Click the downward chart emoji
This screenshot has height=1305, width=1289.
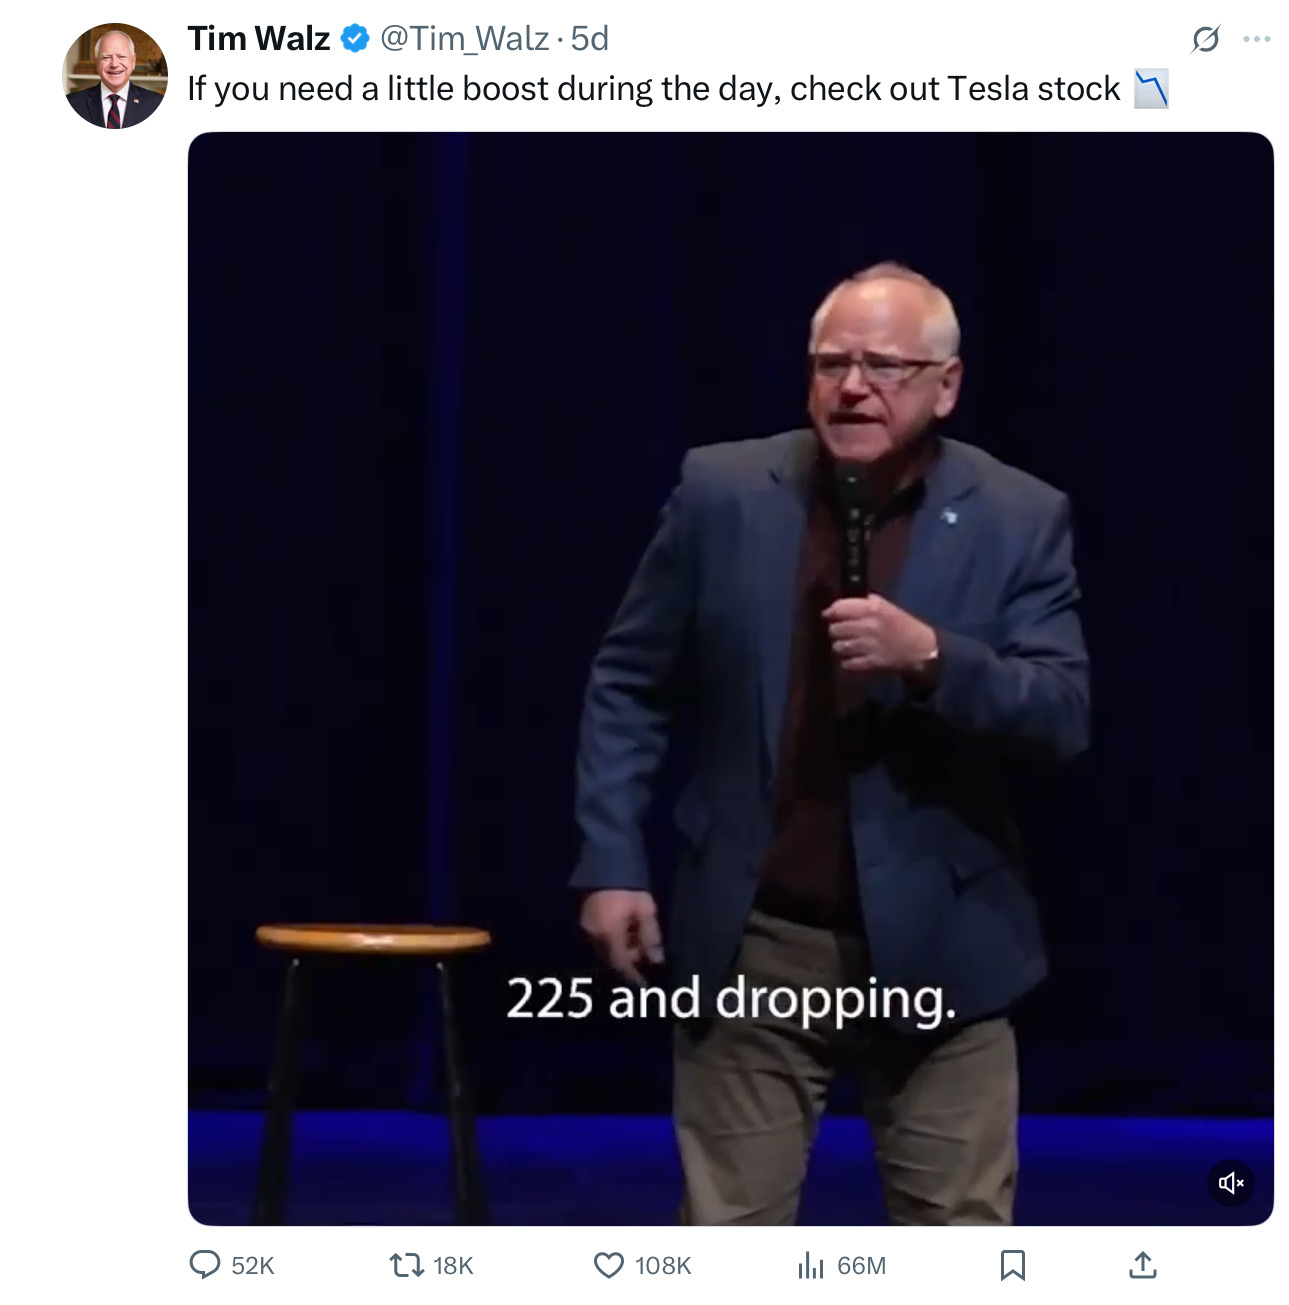(1151, 89)
